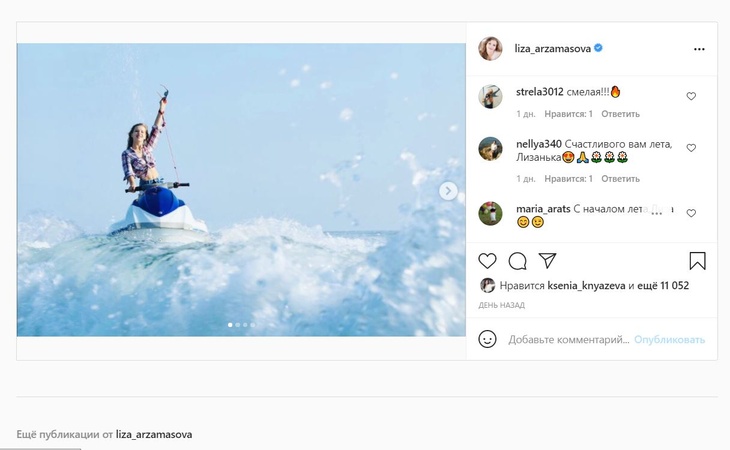730x450 pixels.
Task: Share post via paper plane icon
Action: 547,261
